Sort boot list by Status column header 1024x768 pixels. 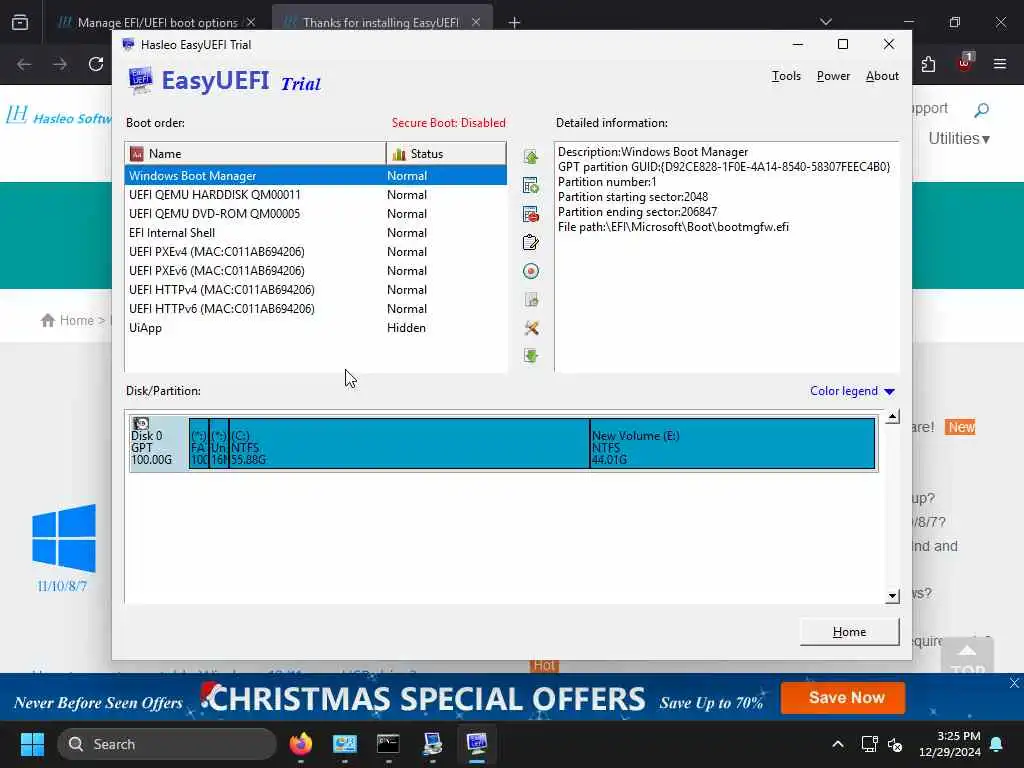tap(446, 153)
